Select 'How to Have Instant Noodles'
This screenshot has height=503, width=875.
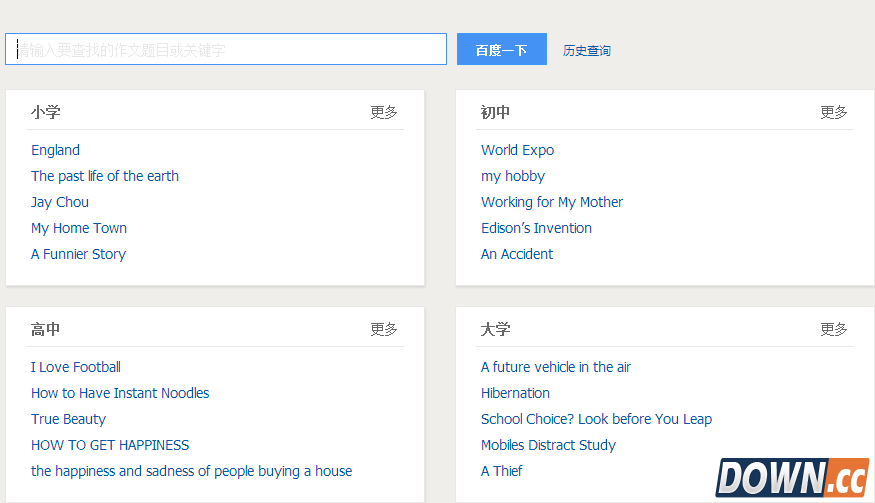click(x=120, y=393)
